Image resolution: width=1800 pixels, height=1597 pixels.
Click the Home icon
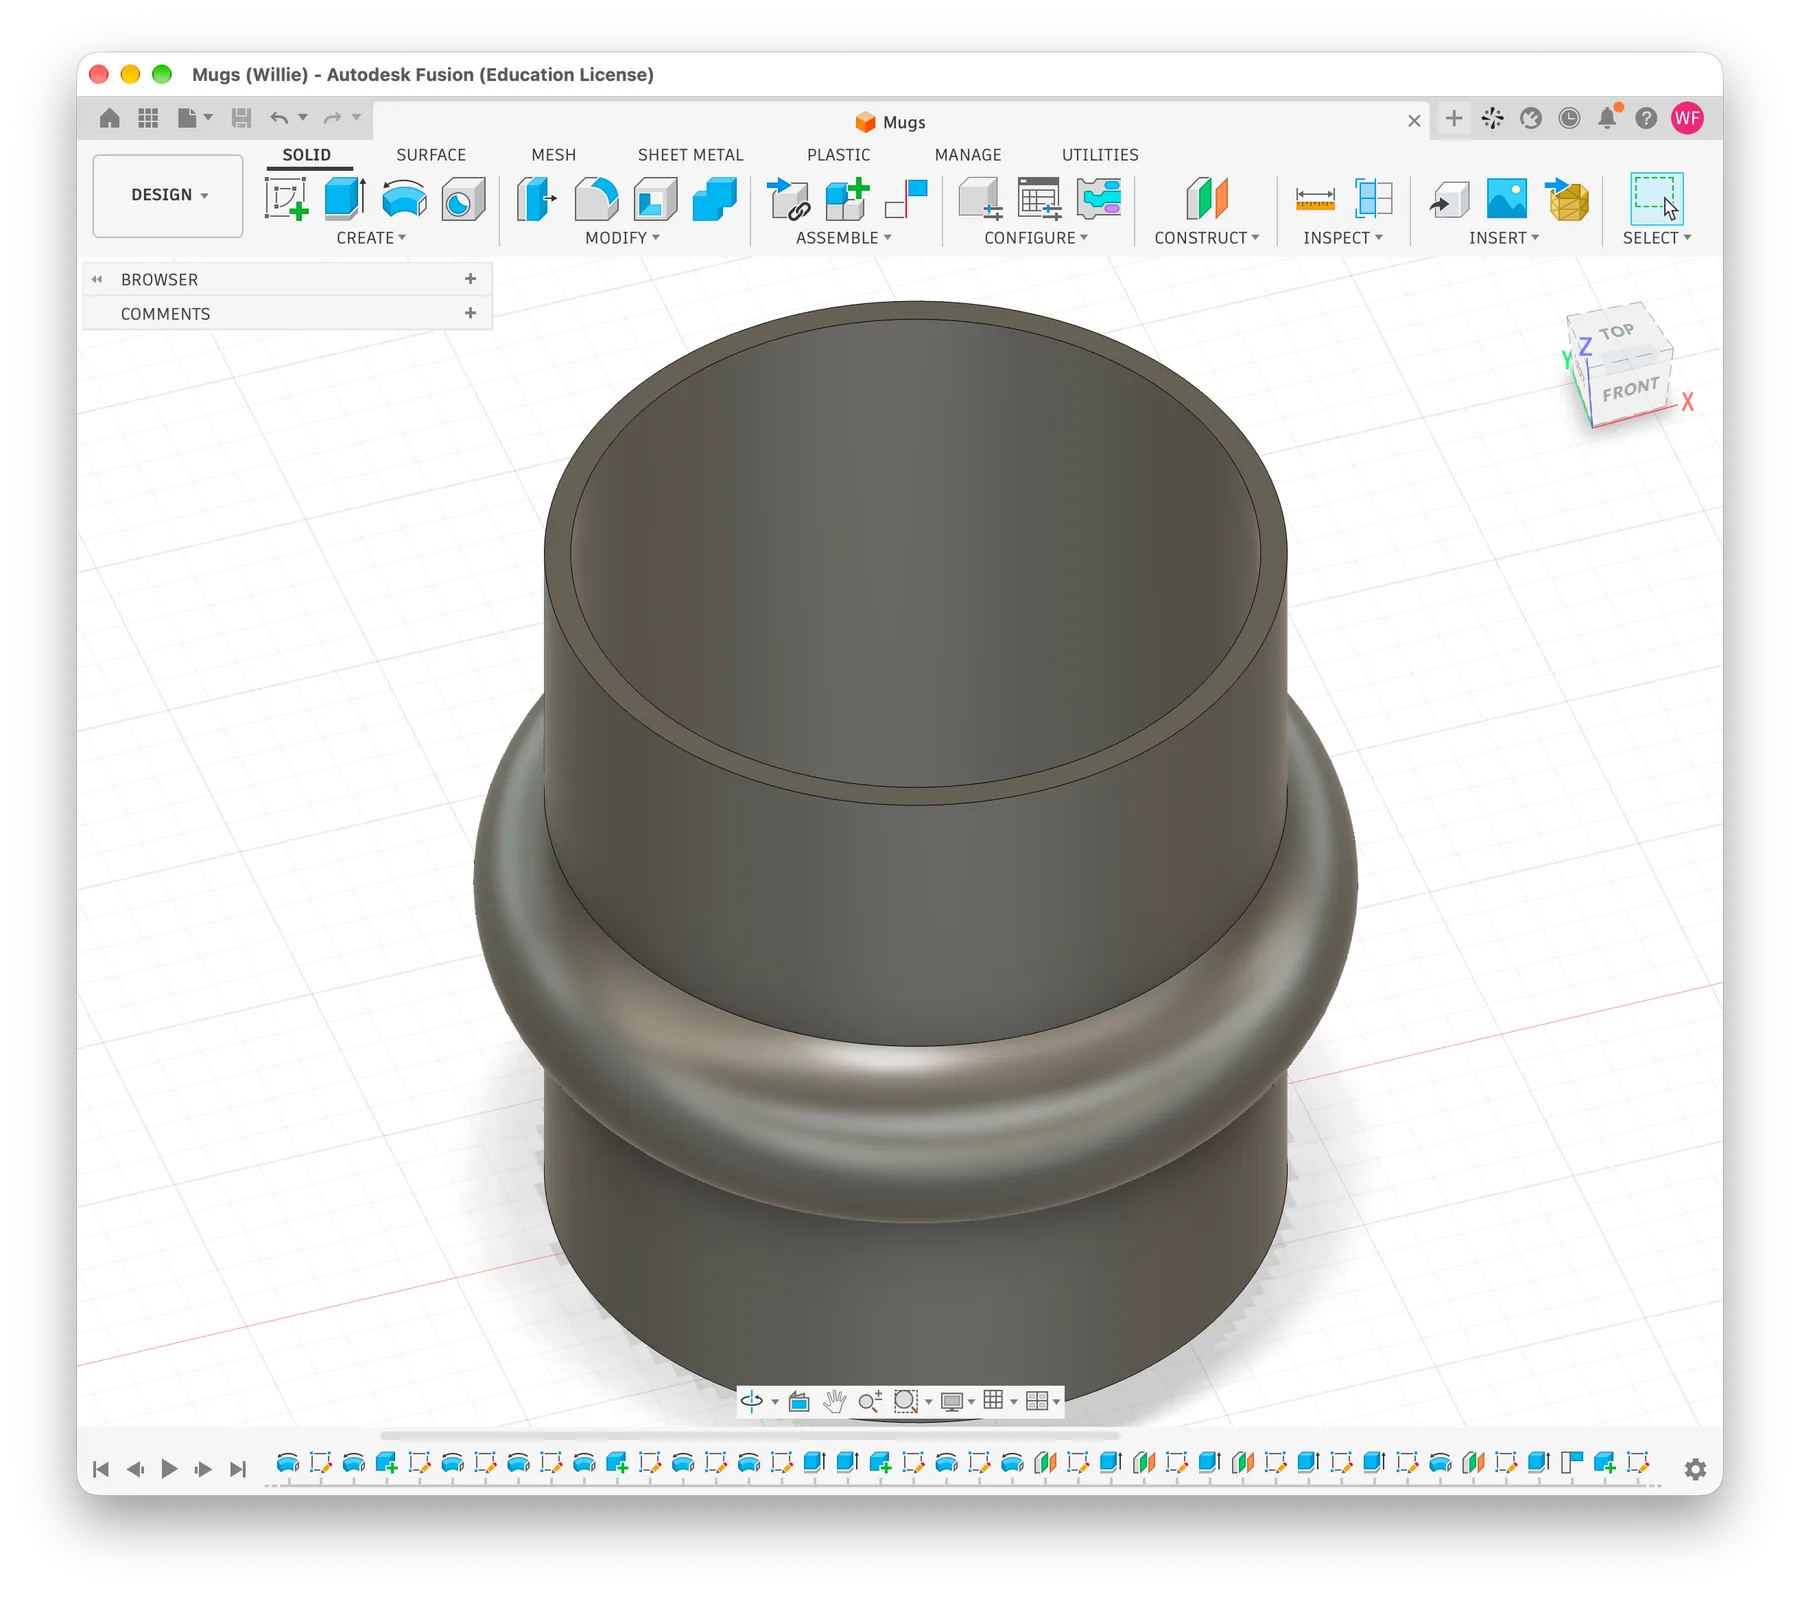tap(110, 118)
